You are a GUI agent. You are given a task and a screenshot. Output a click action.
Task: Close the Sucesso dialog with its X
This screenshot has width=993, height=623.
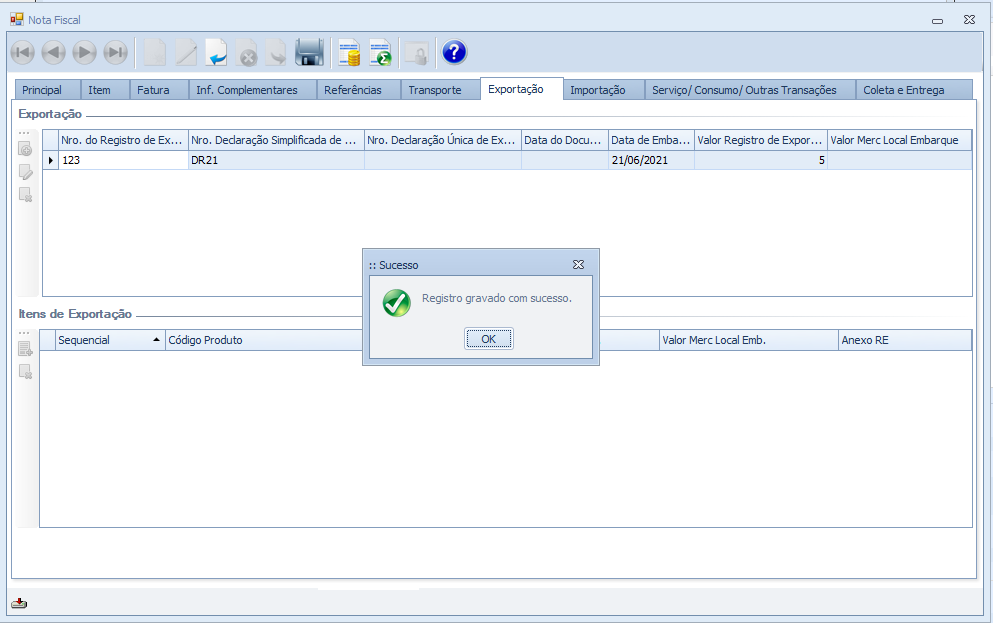[578, 265]
